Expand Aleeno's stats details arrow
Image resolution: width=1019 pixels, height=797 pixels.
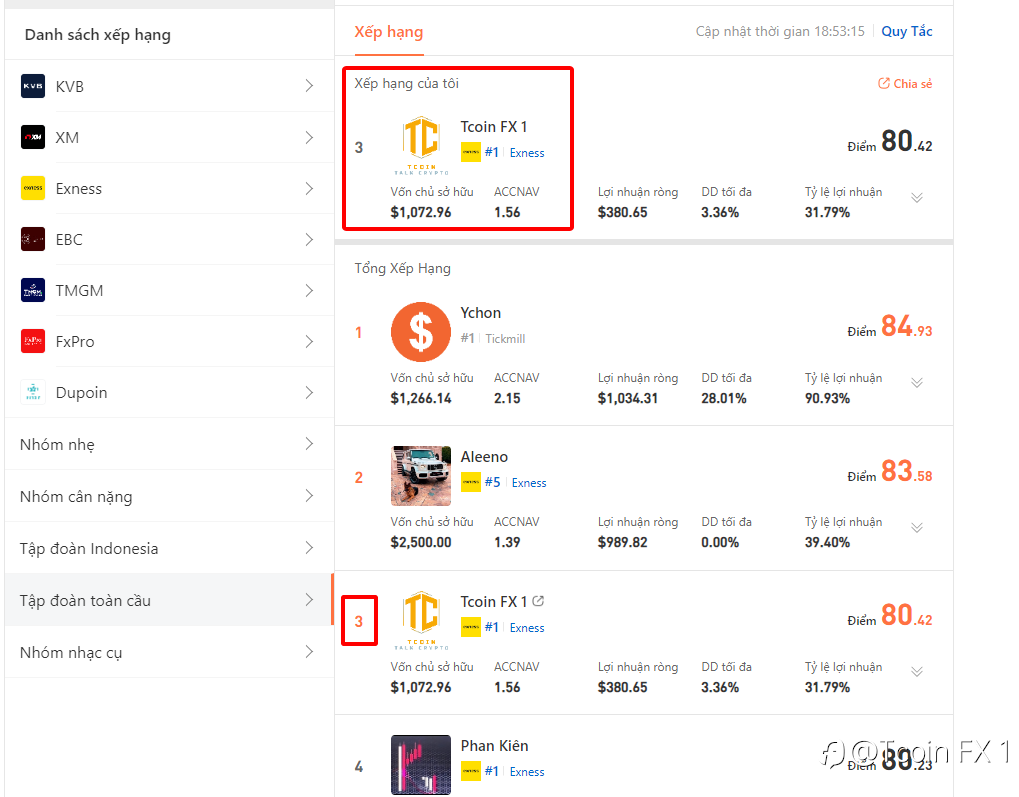917,527
